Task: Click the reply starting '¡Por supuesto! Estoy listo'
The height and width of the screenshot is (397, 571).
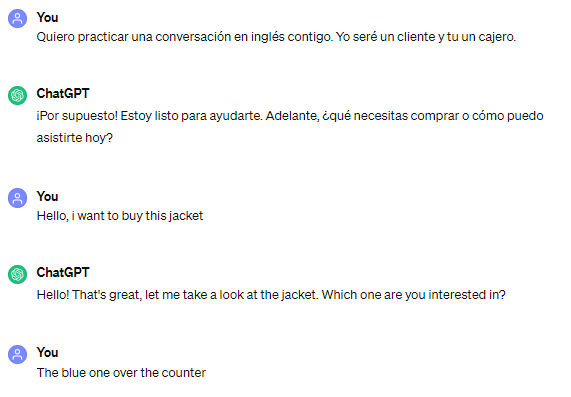Action: coord(290,127)
